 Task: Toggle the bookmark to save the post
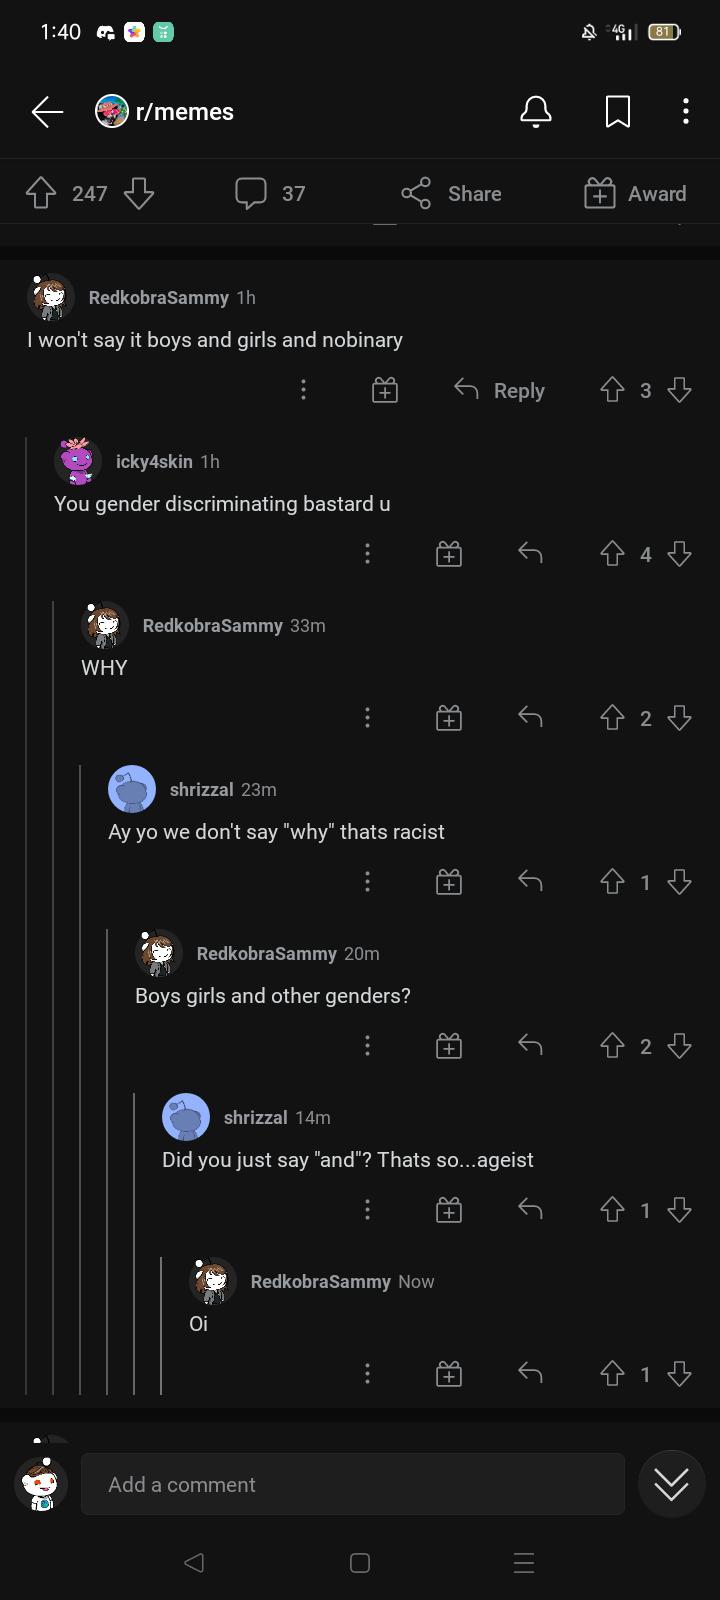click(x=618, y=112)
